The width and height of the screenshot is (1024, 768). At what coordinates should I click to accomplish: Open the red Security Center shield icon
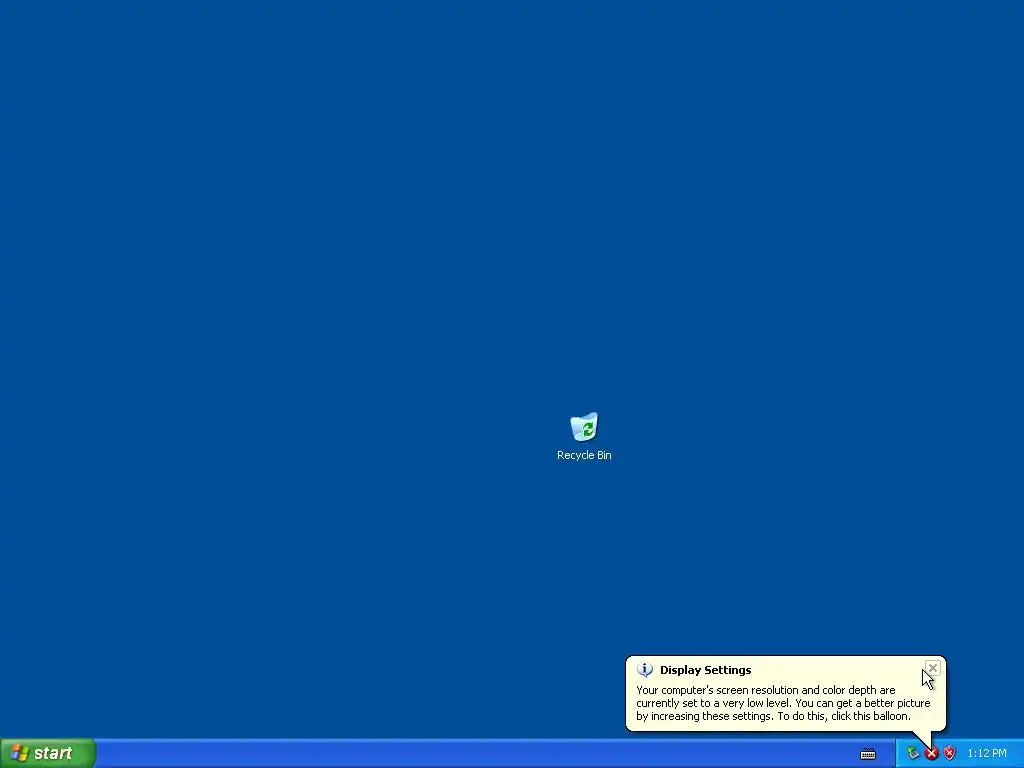[x=950, y=754]
